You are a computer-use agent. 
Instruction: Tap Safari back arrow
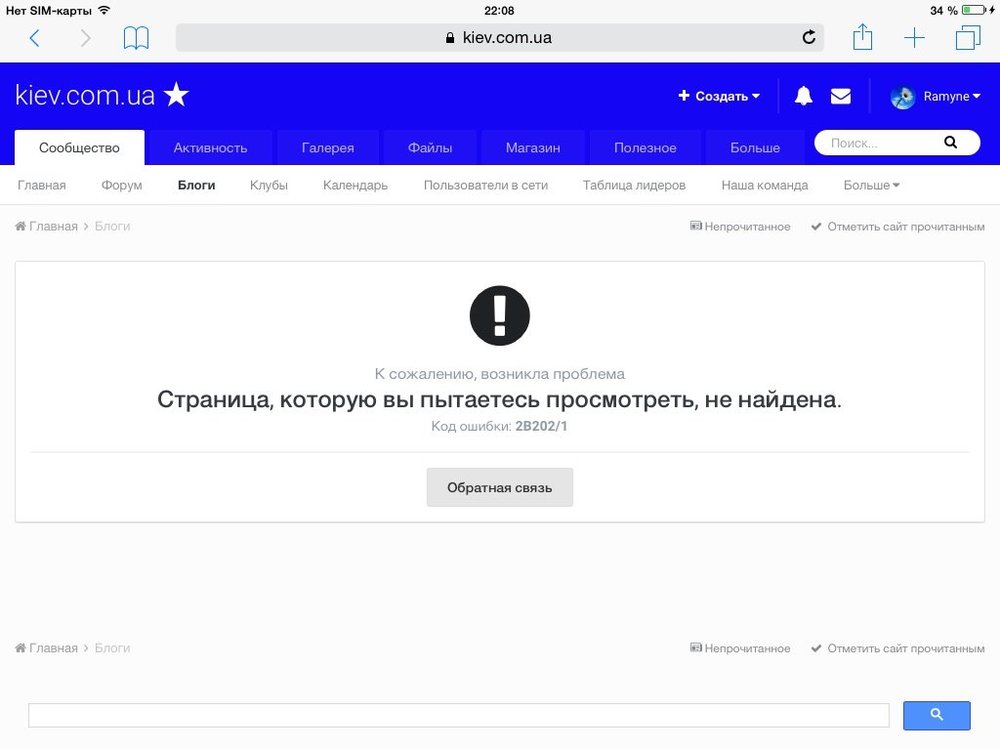click(x=35, y=38)
